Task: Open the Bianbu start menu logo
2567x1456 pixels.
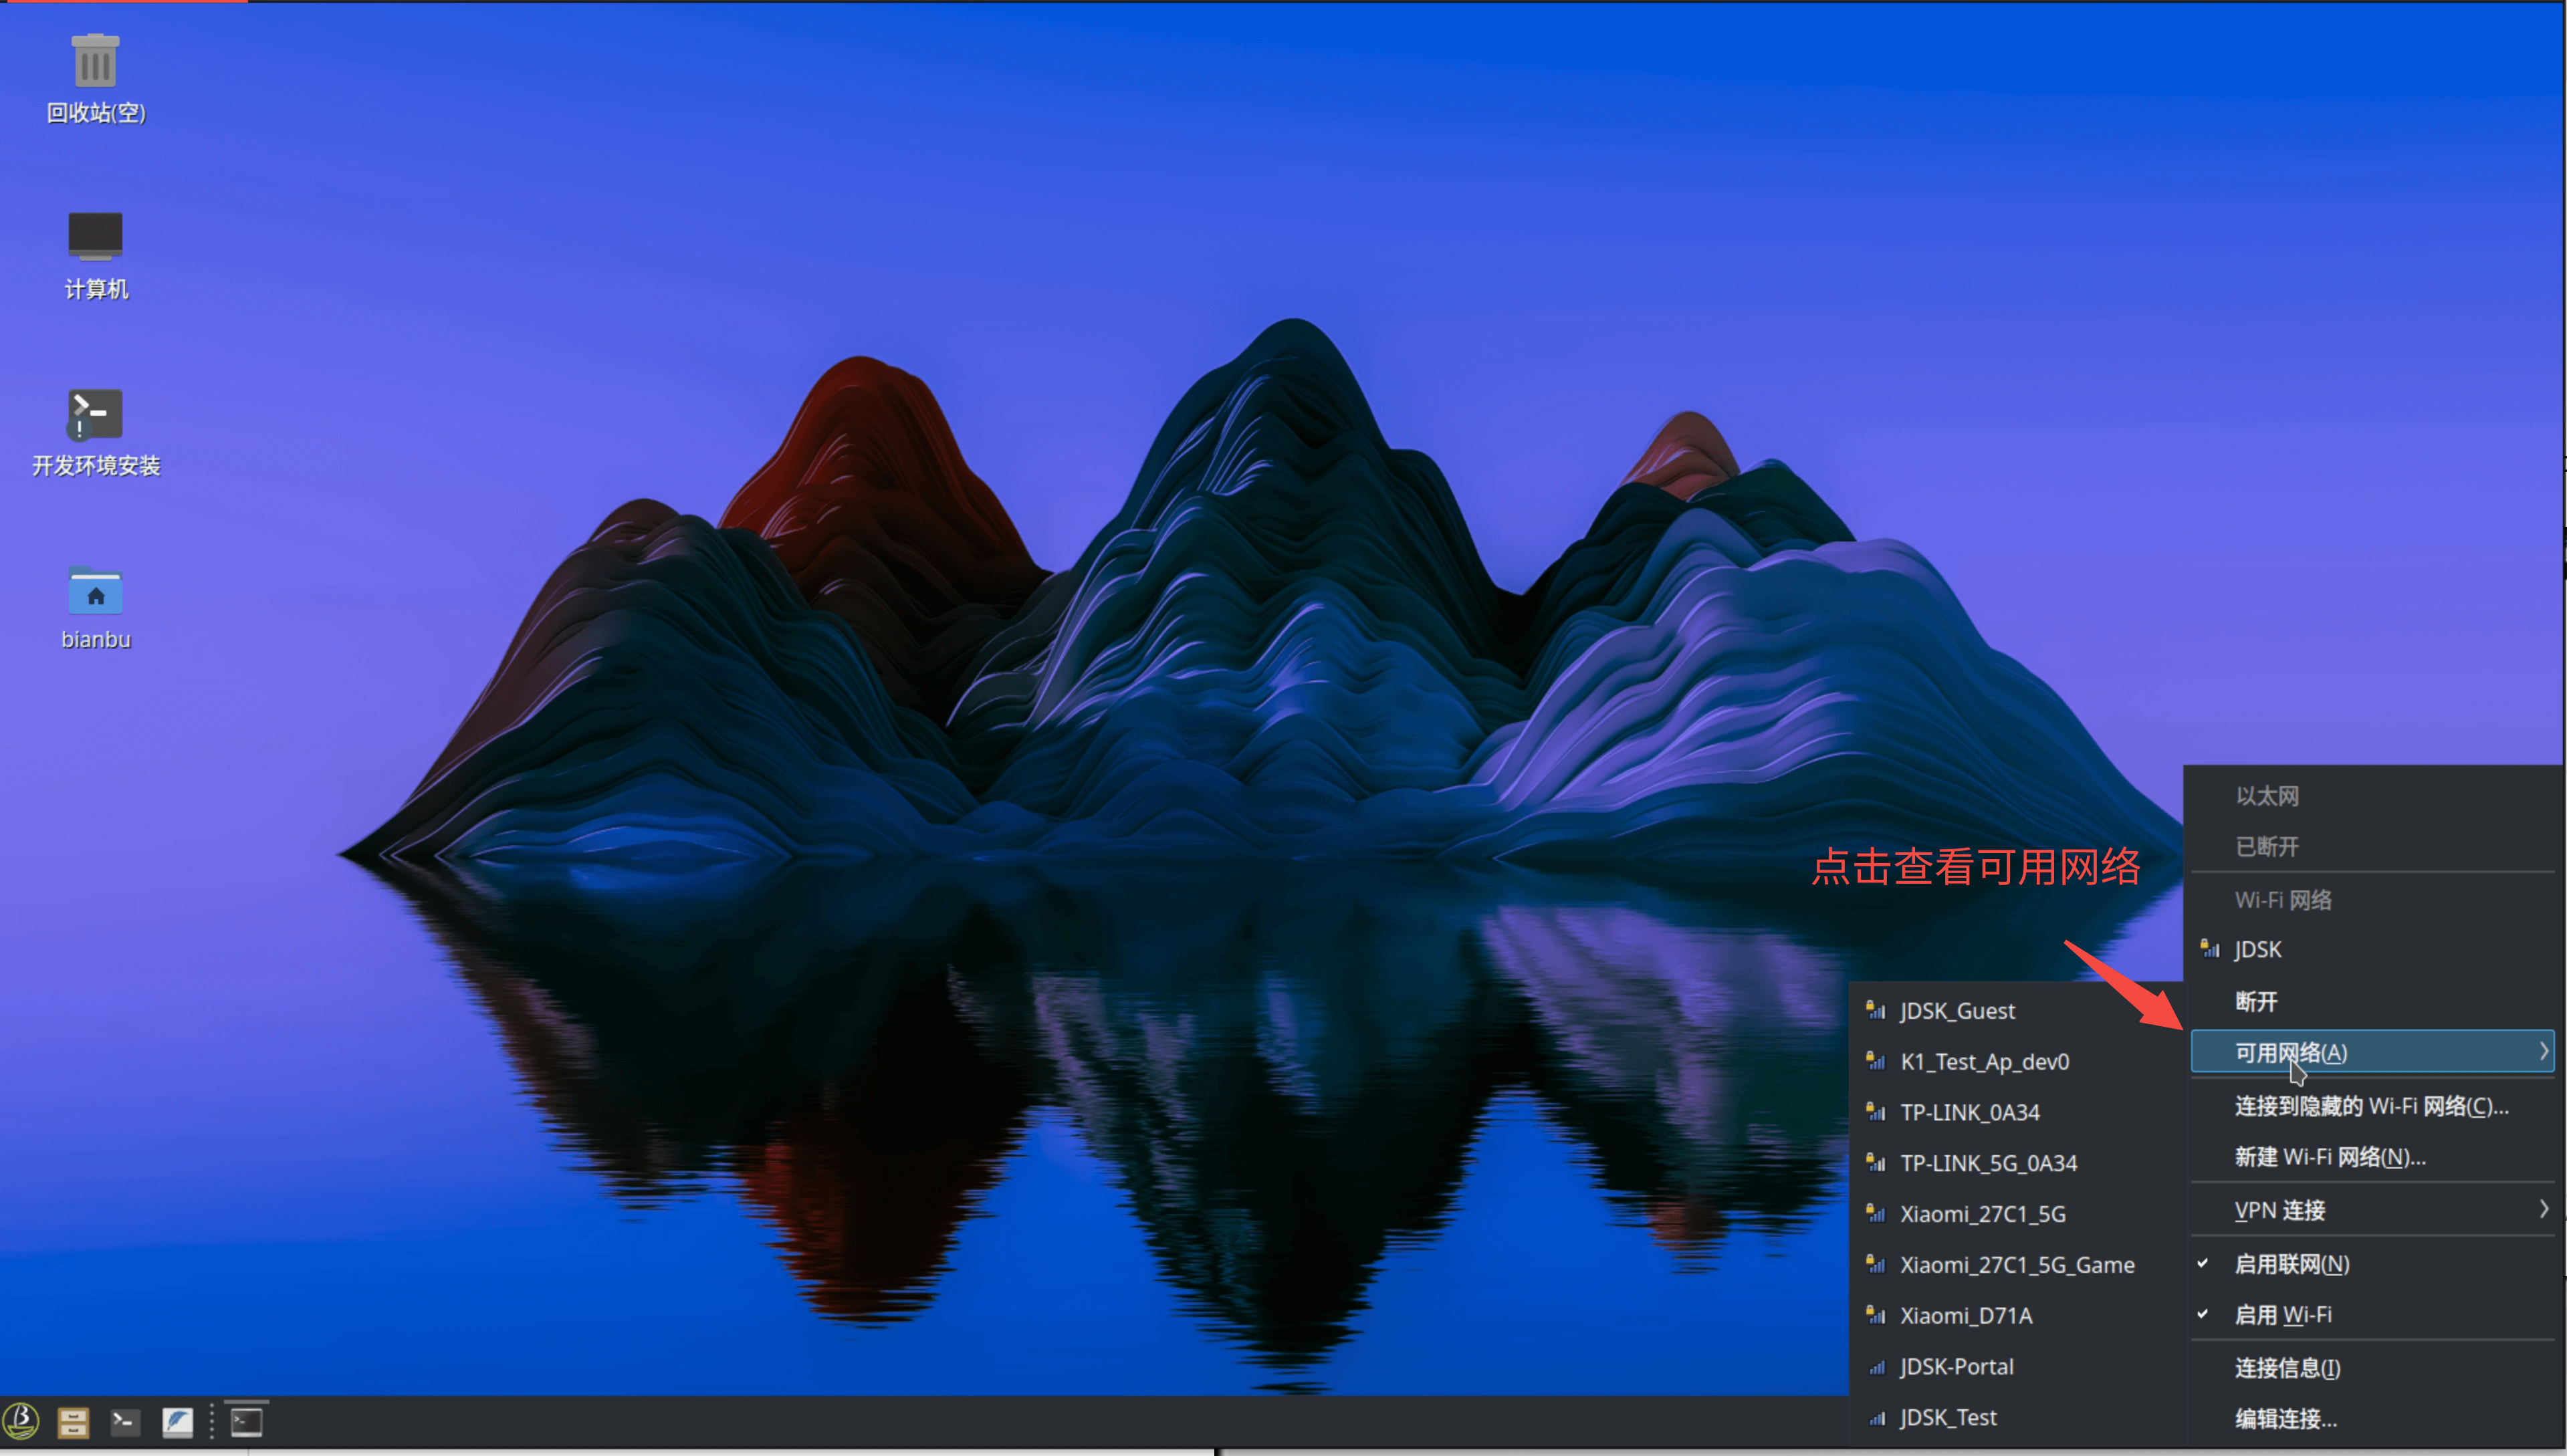Action: (21, 1421)
